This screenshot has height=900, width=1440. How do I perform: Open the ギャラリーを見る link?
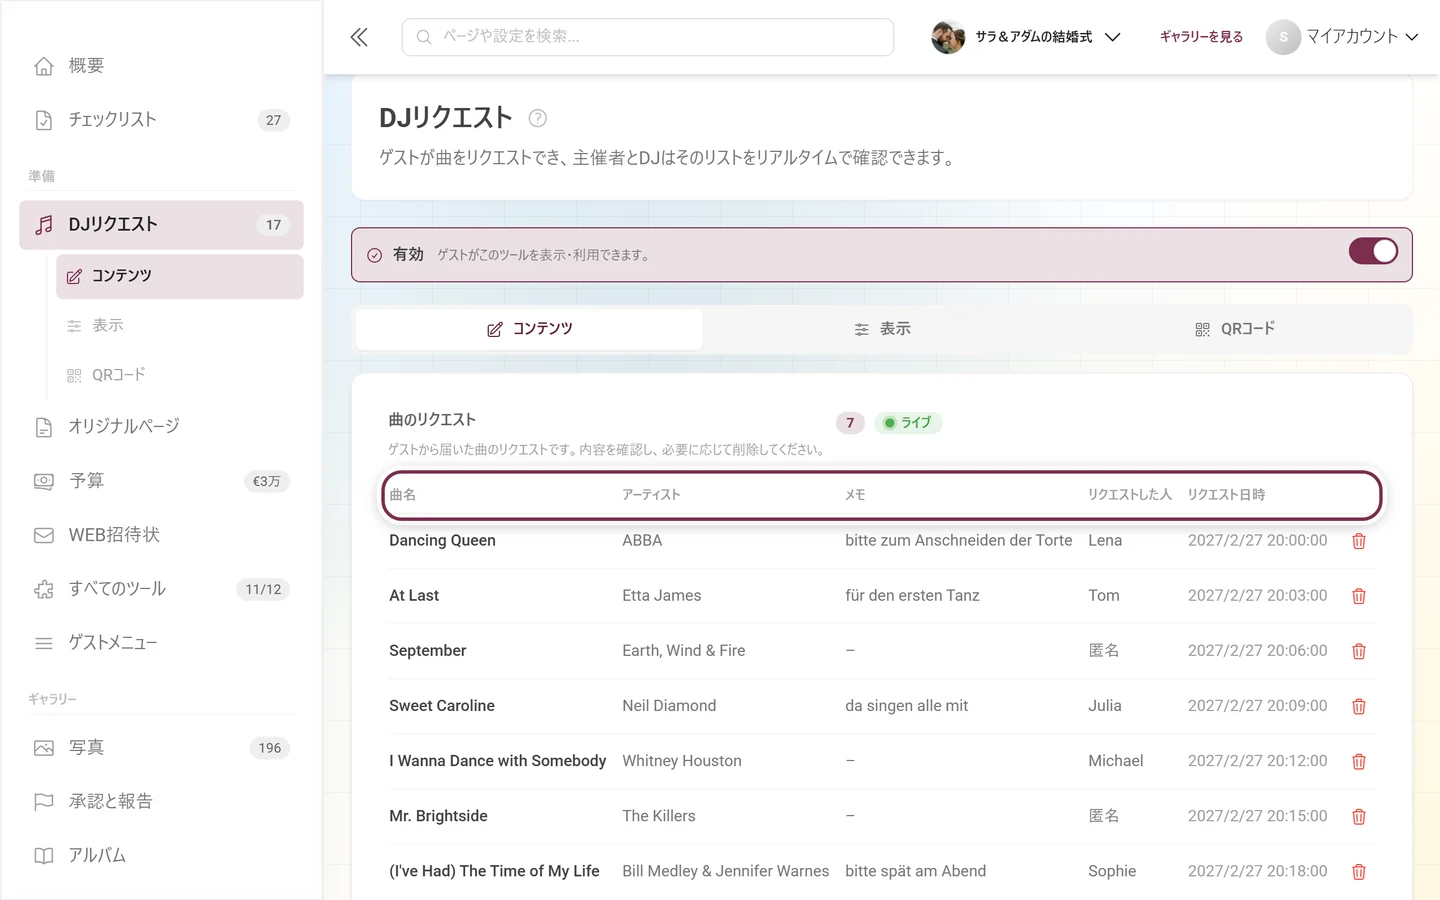click(1201, 37)
